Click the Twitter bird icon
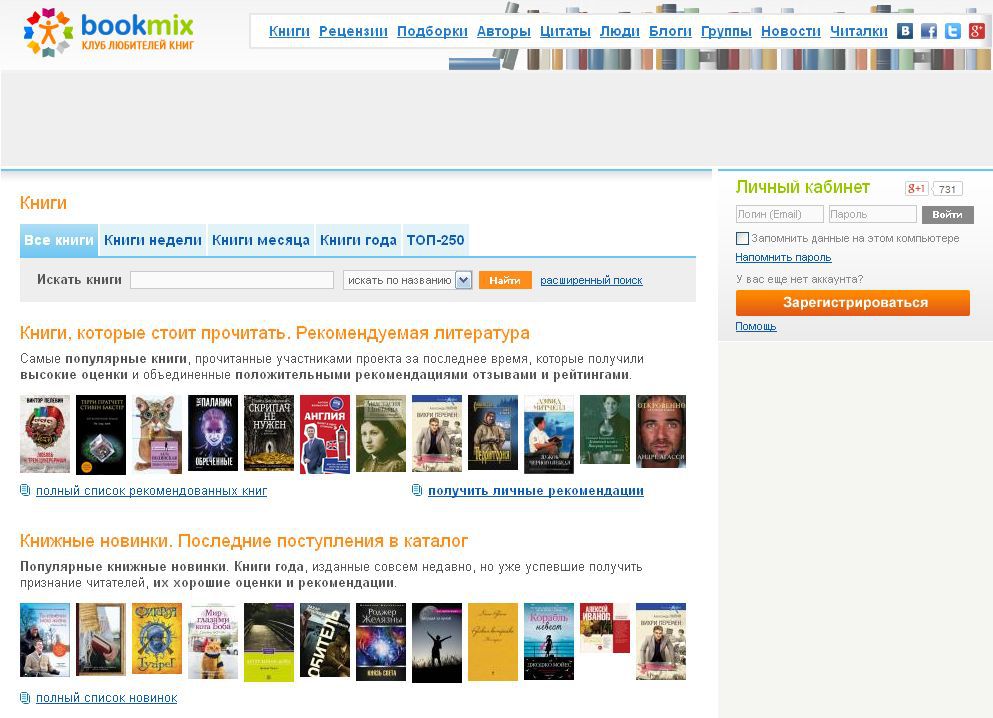Image resolution: width=993 pixels, height=718 pixels. point(953,31)
